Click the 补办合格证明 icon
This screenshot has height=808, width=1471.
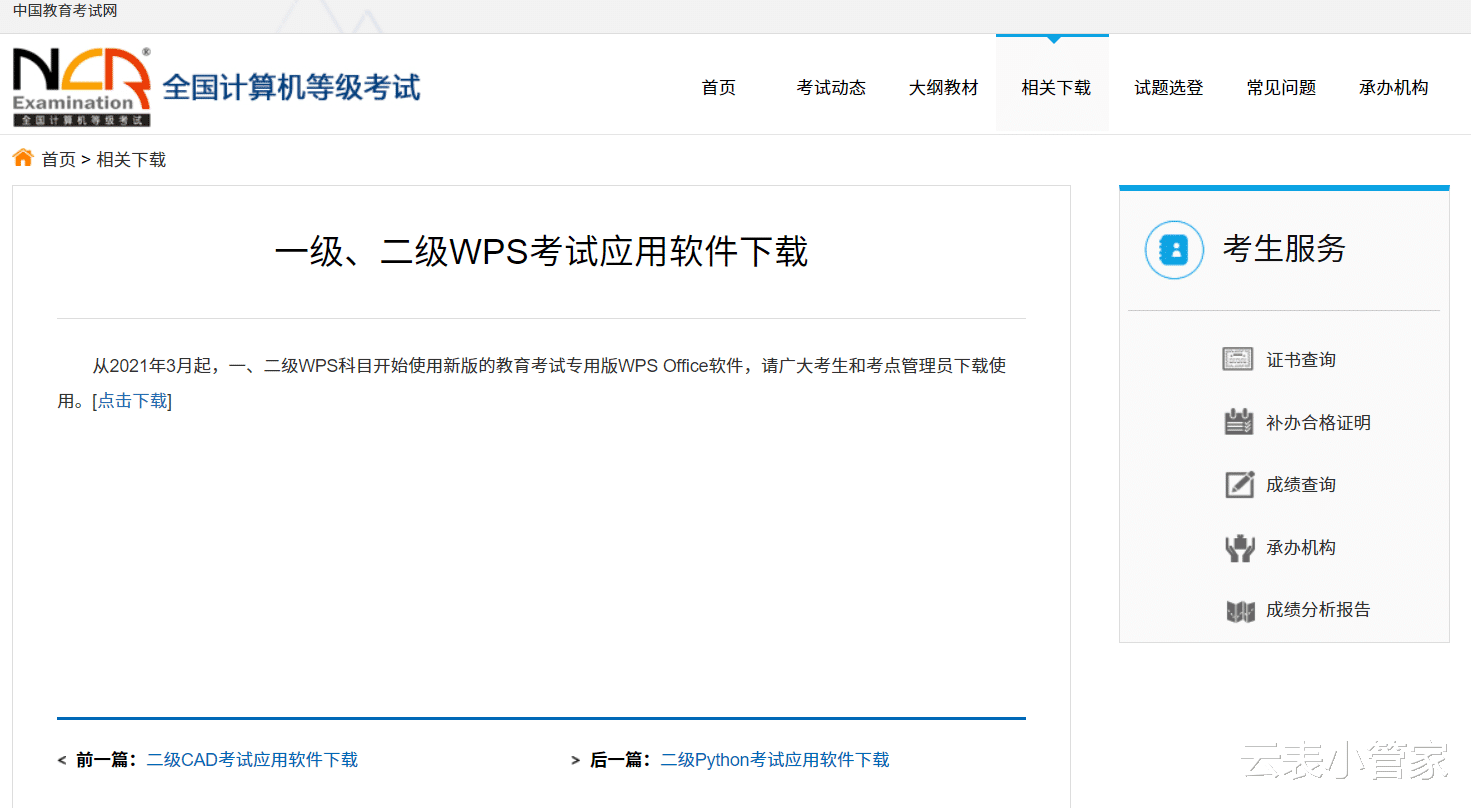[1239, 422]
